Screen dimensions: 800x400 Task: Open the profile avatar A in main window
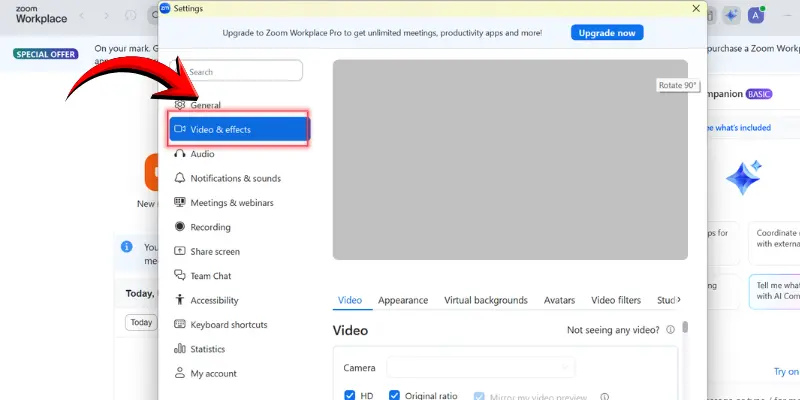756,16
